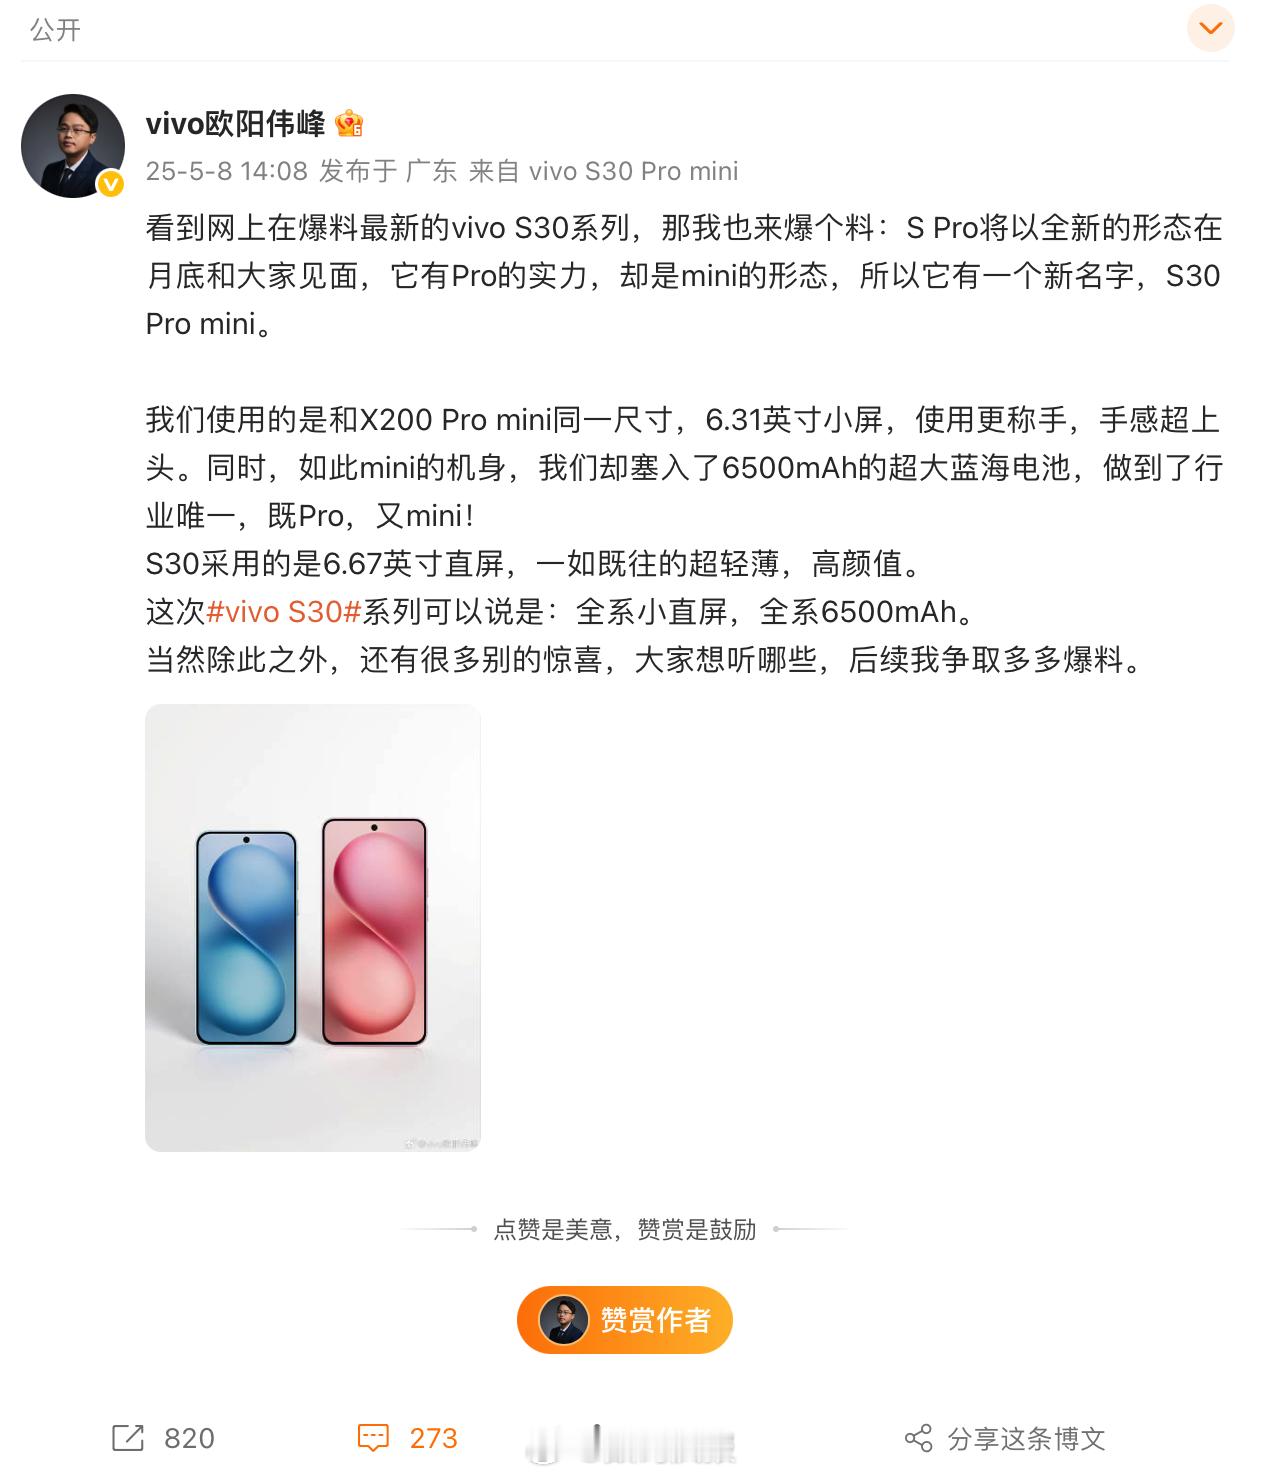Click the watermark on the phone image
1264x1478 pixels.
(441, 1143)
